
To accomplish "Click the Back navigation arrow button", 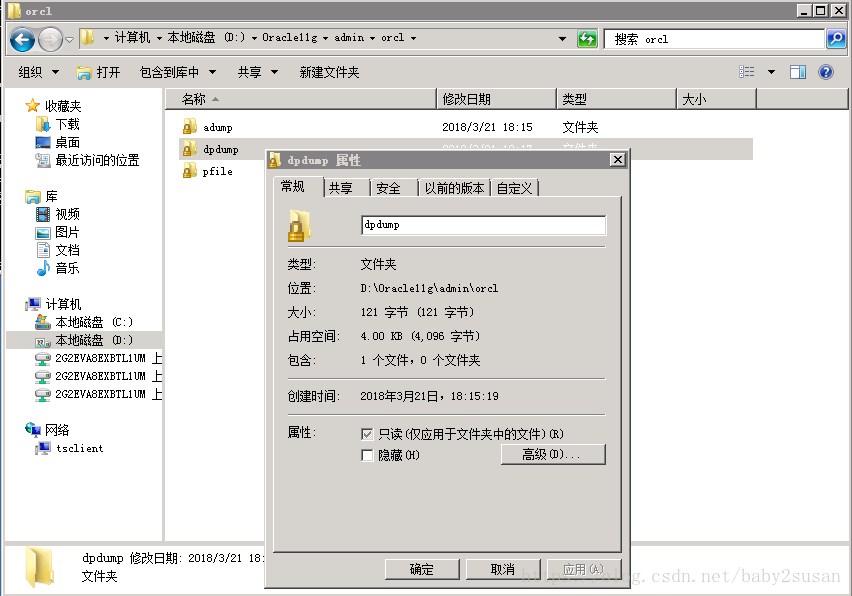I will (x=22, y=39).
